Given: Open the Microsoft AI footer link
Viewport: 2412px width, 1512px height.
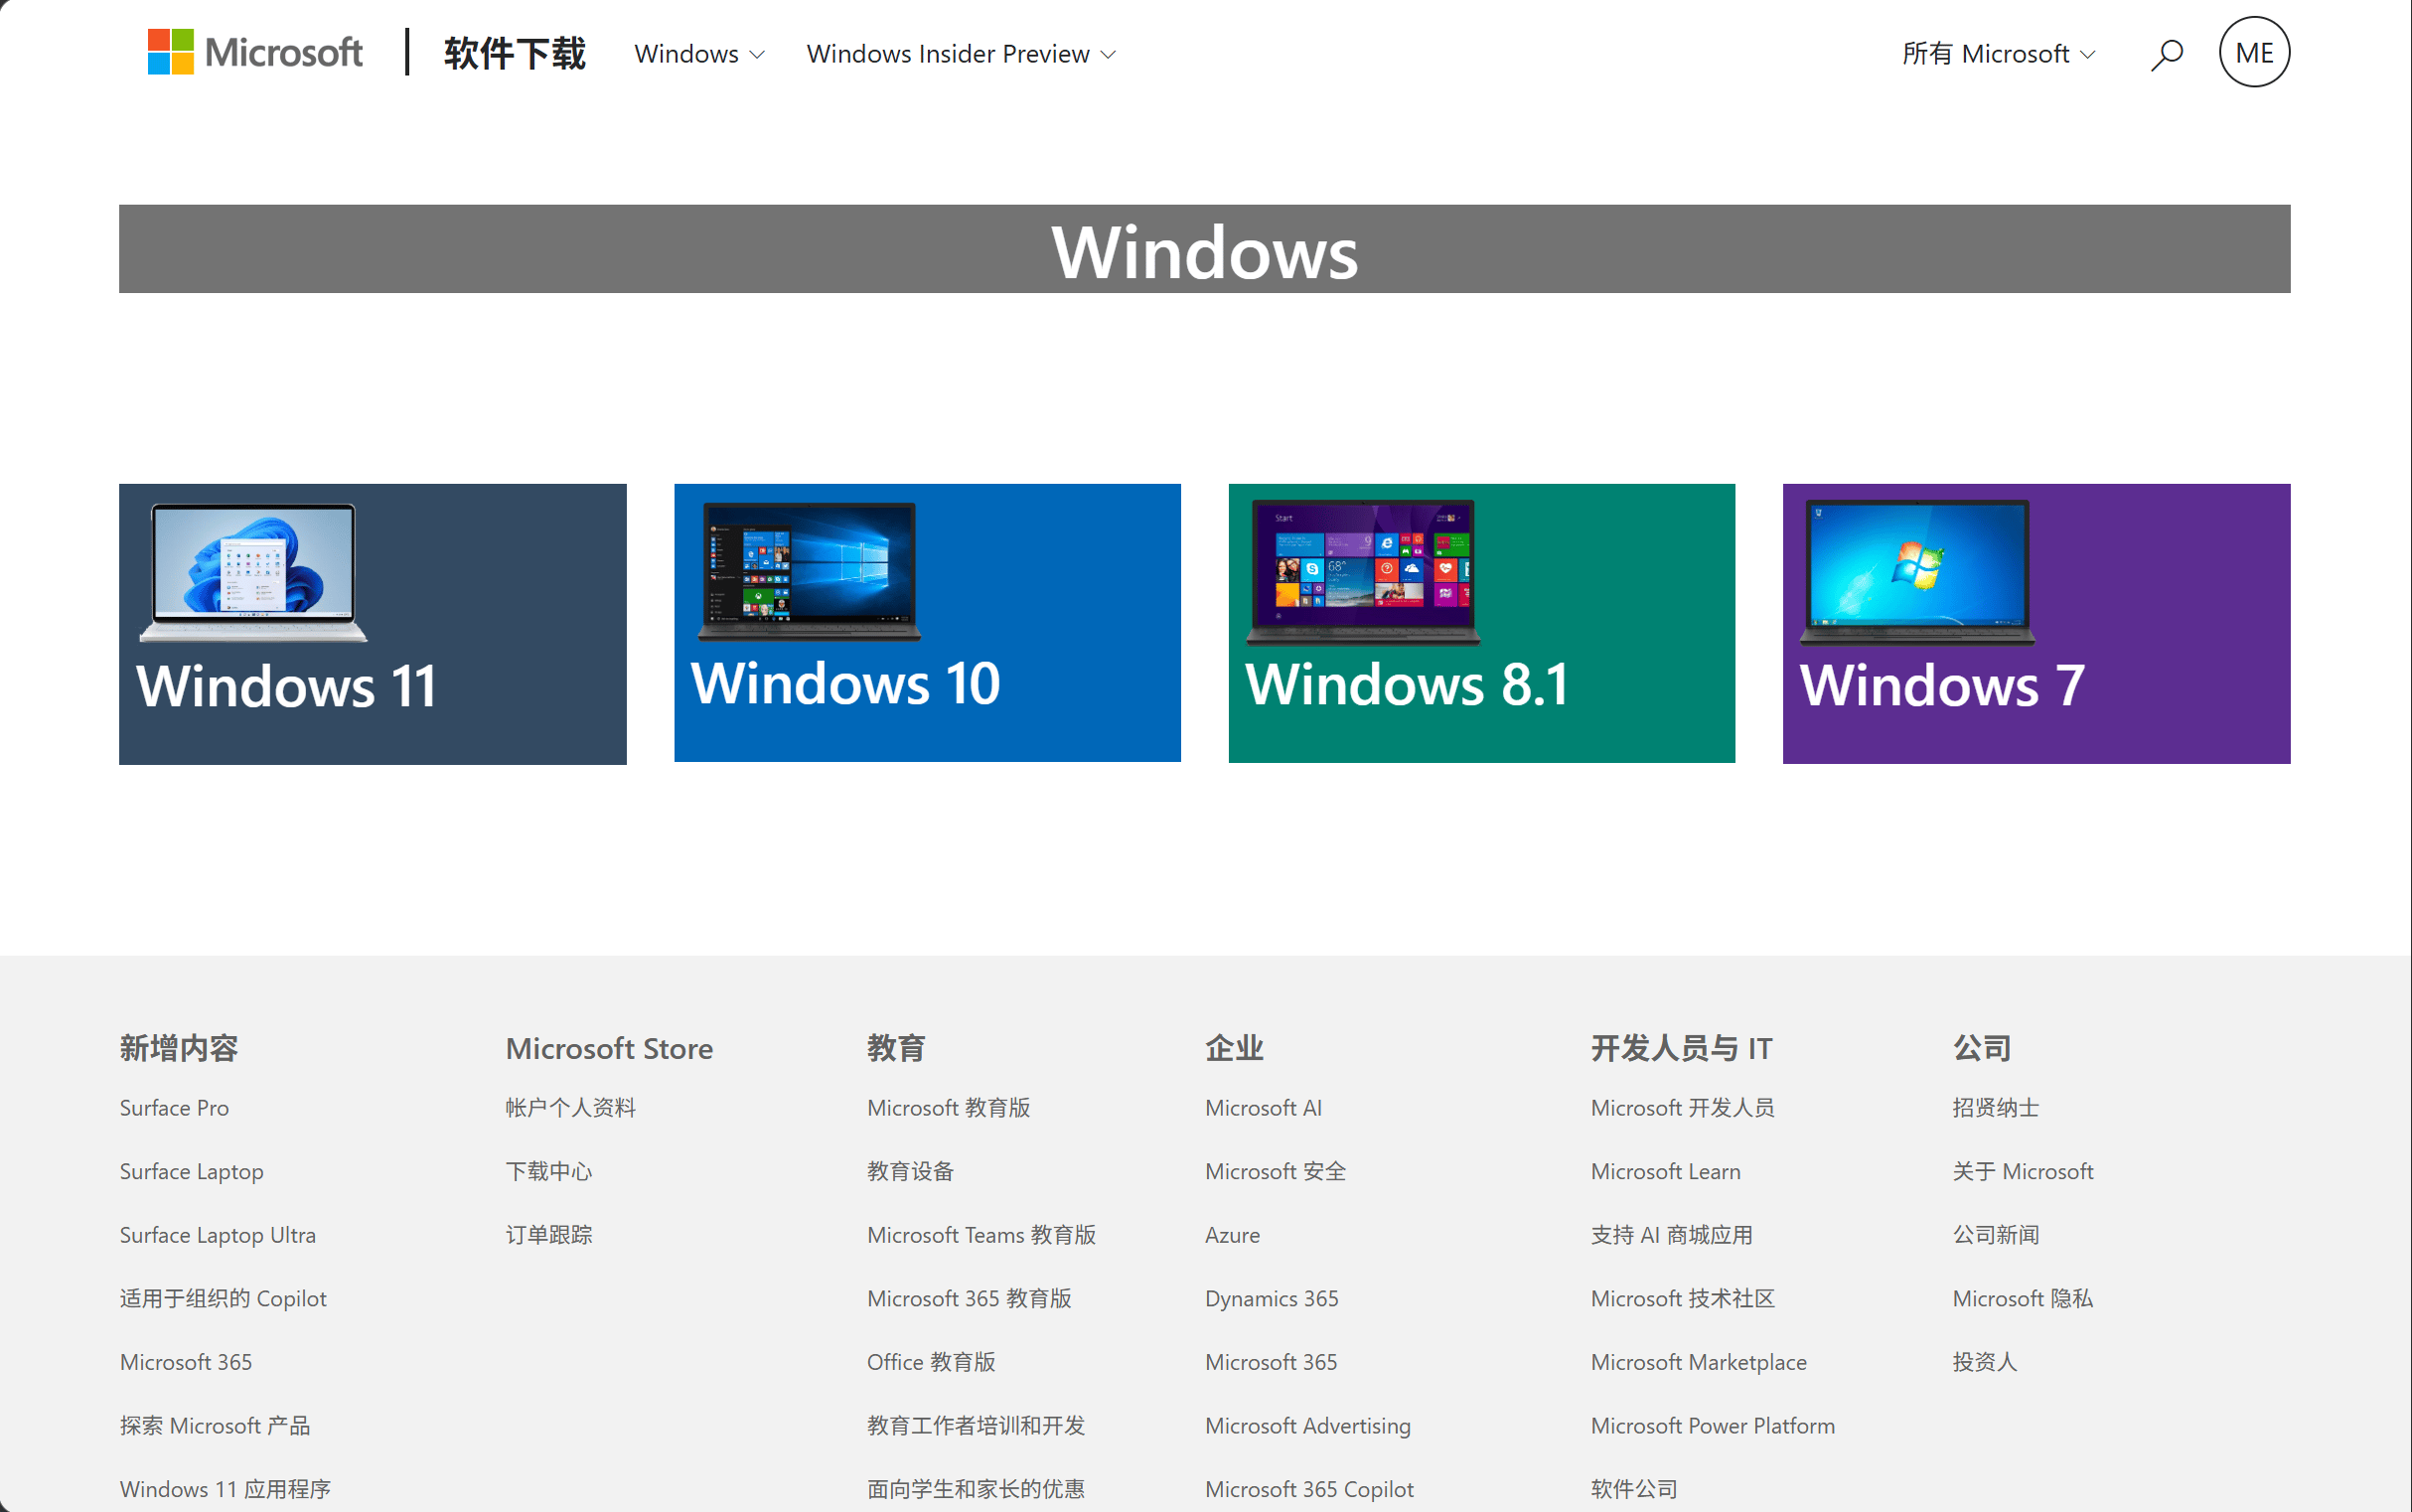Looking at the screenshot, I should tap(1263, 1108).
